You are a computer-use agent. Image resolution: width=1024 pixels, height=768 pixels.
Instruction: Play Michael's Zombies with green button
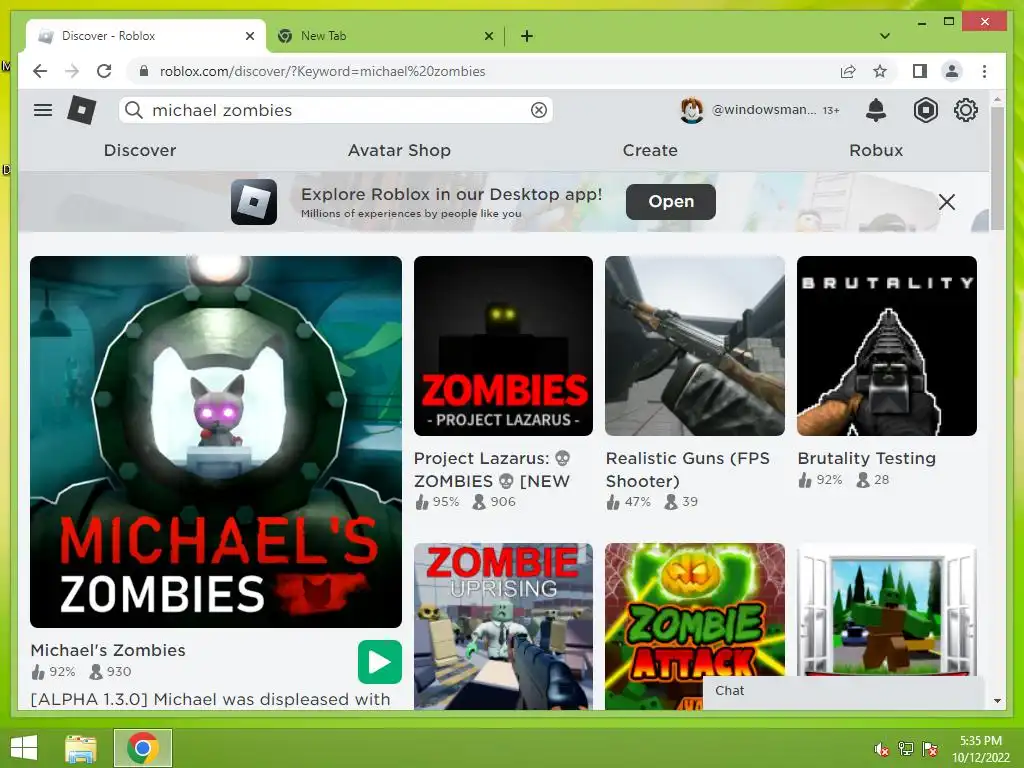pos(379,662)
